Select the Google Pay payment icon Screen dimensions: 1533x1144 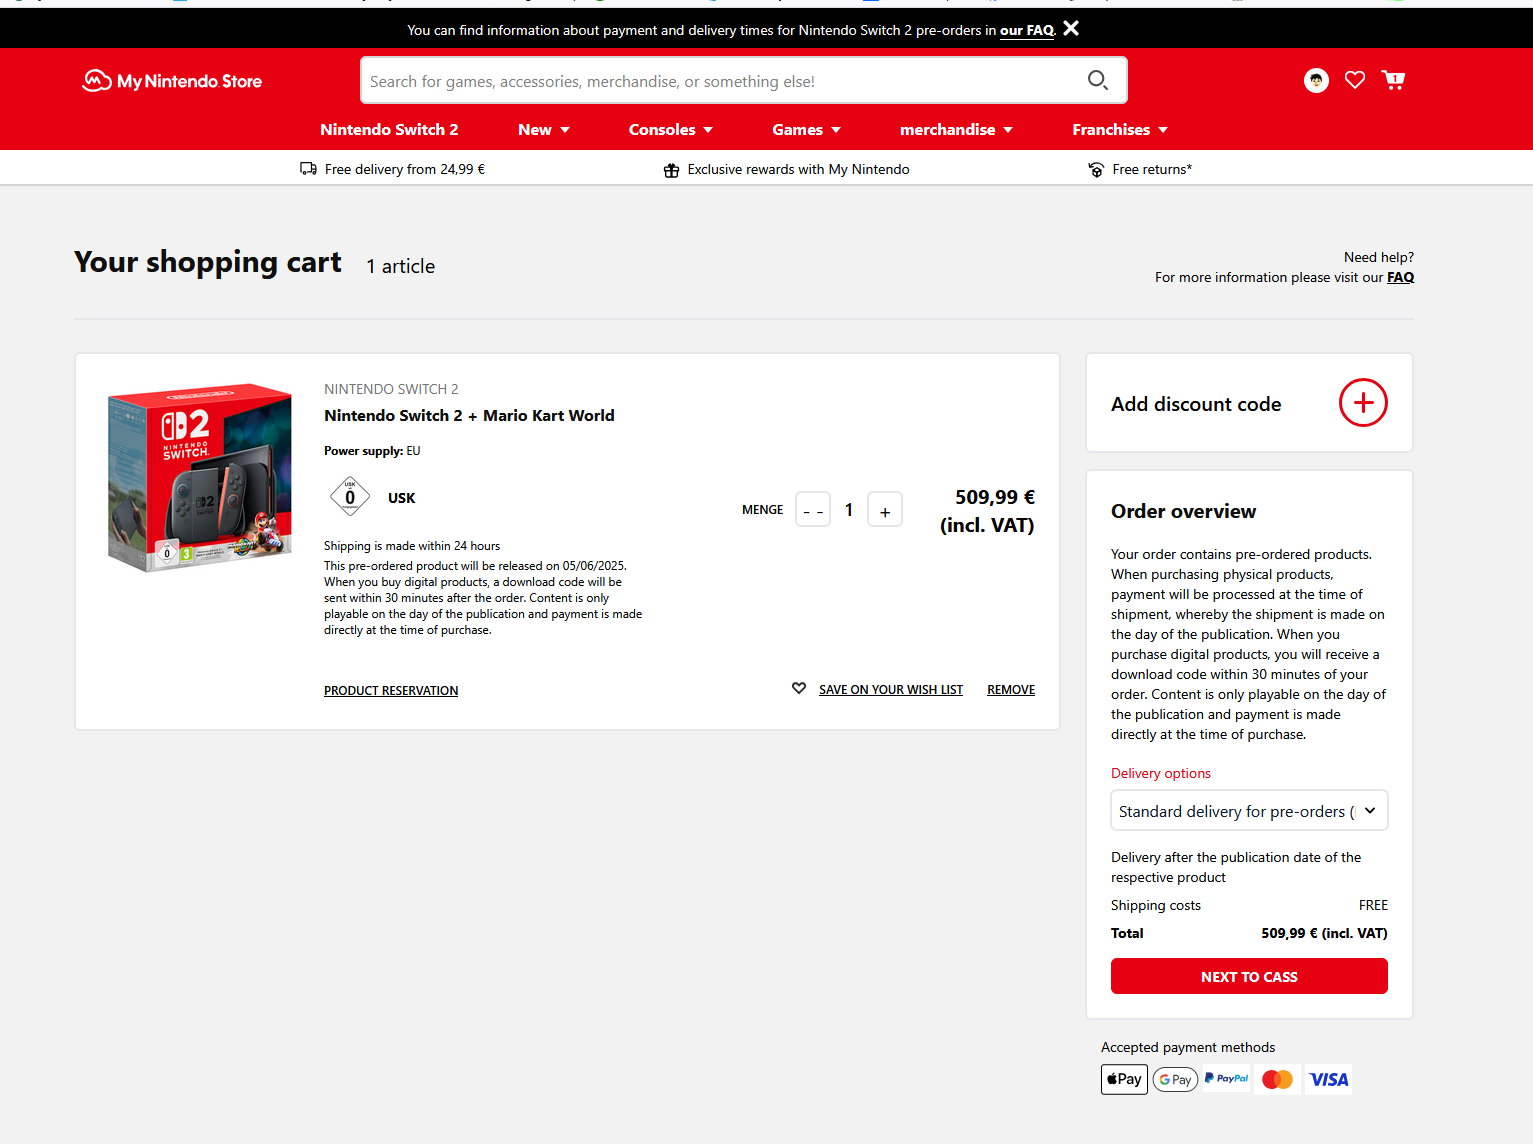pos(1175,1079)
